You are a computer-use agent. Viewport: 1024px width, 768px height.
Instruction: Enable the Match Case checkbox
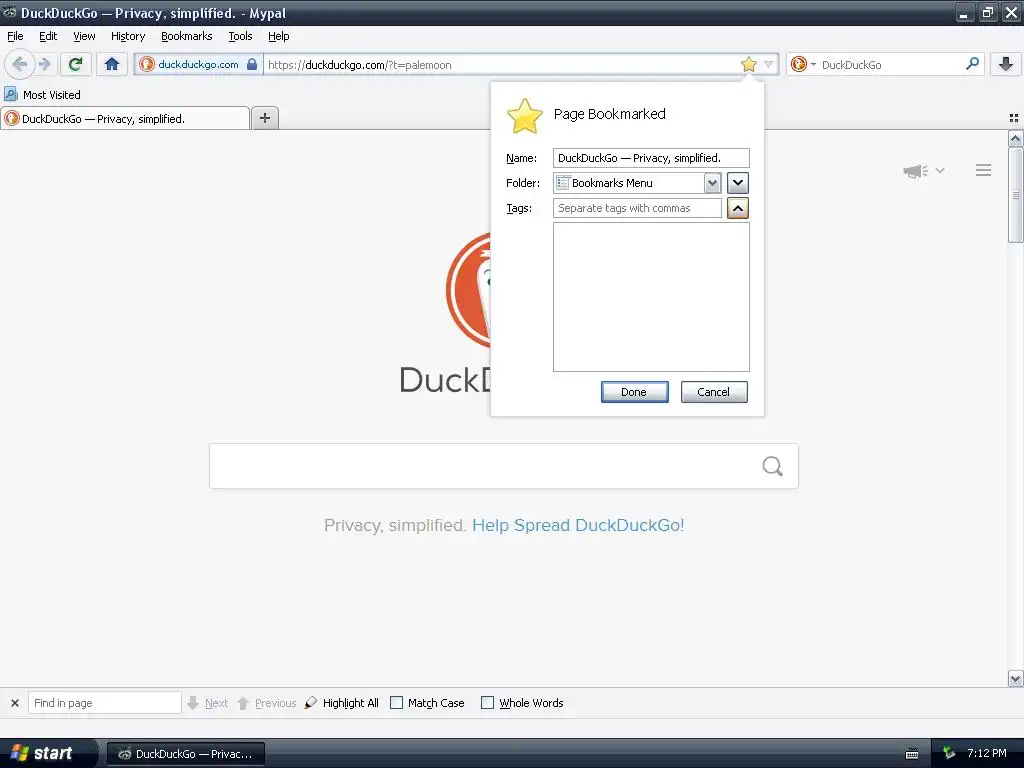[396, 703]
